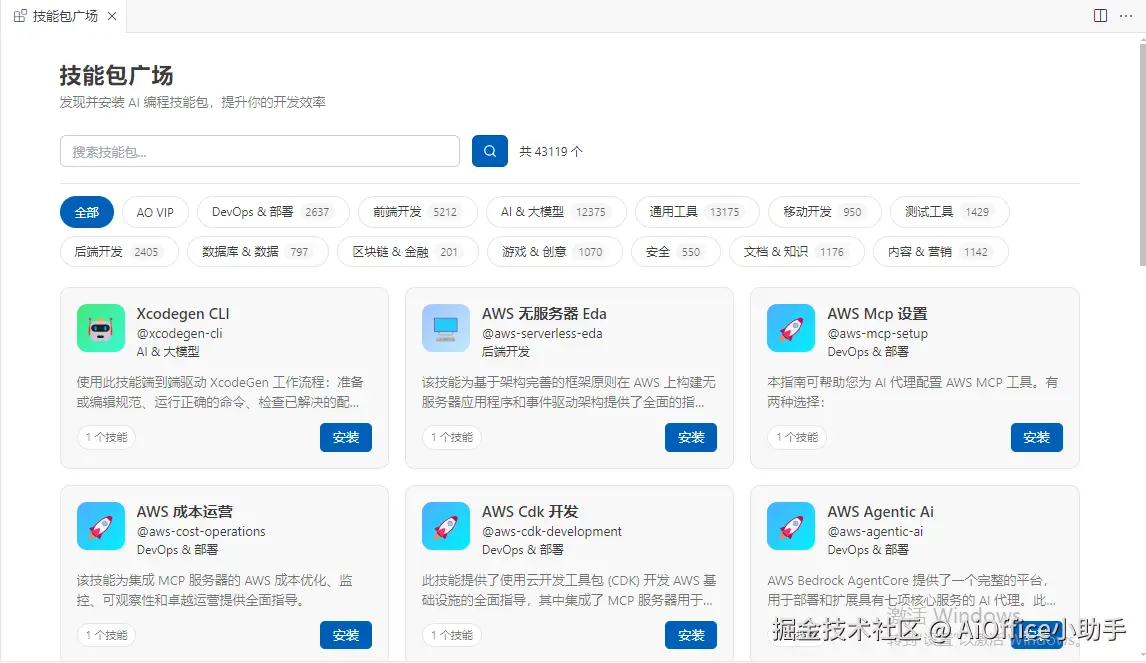Click the search magnifier button
The width and height of the screenshot is (1146, 663).
490,151
